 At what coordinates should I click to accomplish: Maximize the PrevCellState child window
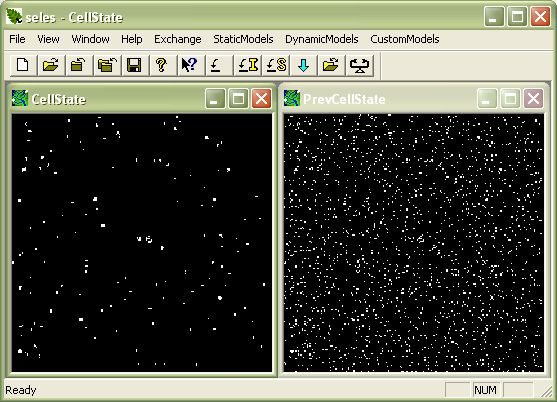(510, 98)
